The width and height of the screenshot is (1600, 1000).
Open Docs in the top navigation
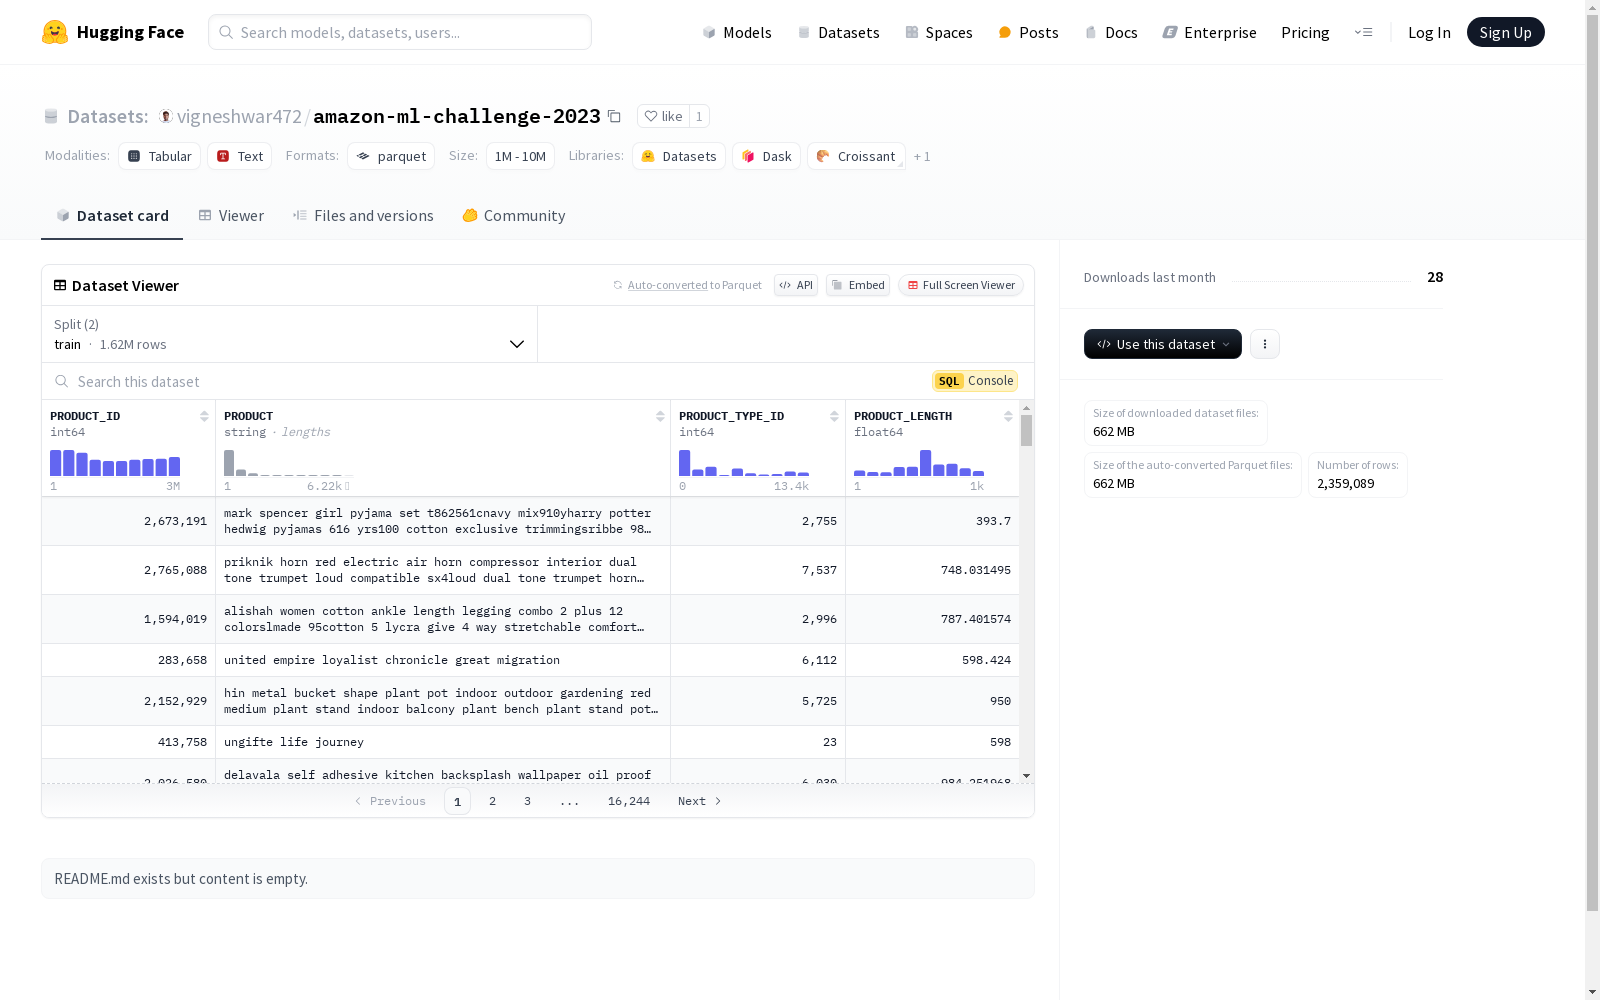(x=1111, y=32)
